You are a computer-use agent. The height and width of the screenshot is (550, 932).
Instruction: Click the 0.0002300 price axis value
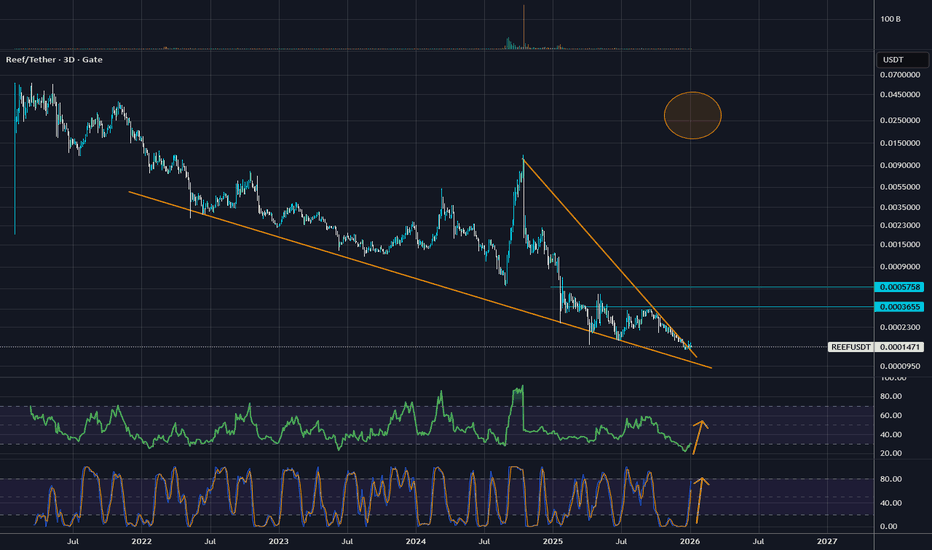pos(900,327)
